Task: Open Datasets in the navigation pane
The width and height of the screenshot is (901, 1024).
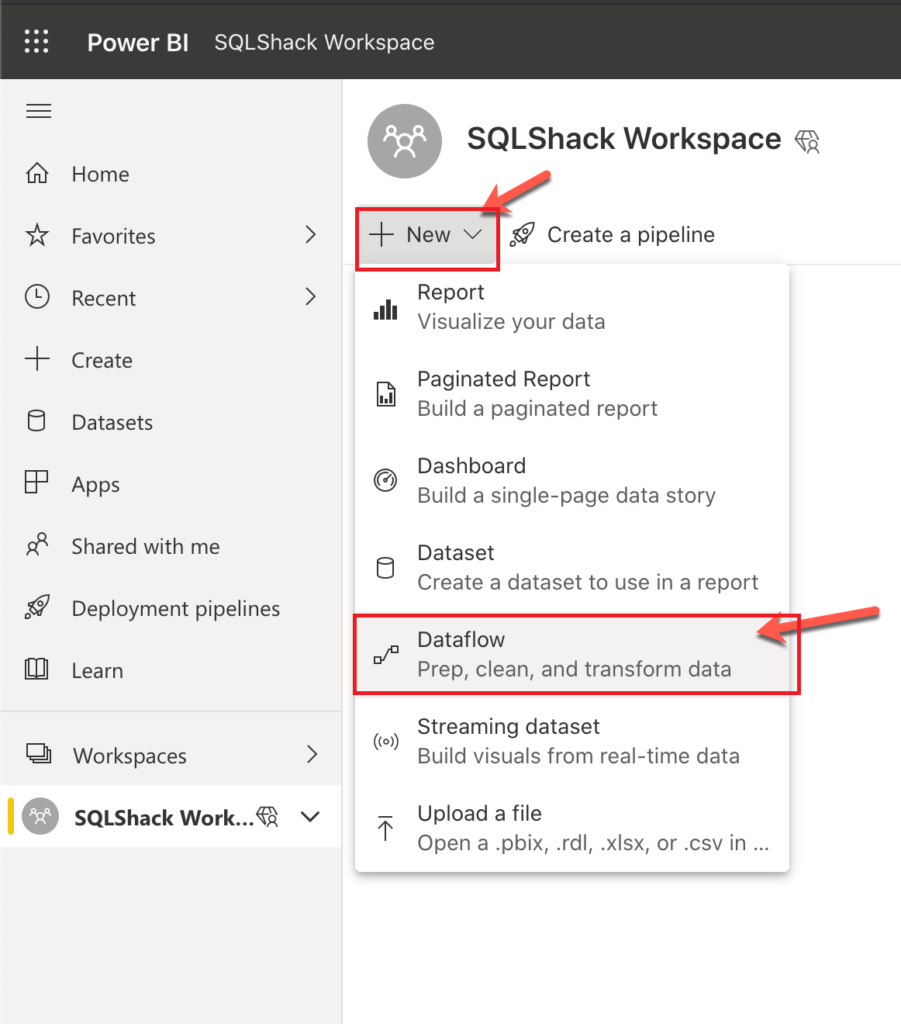Action: (170, 421)
